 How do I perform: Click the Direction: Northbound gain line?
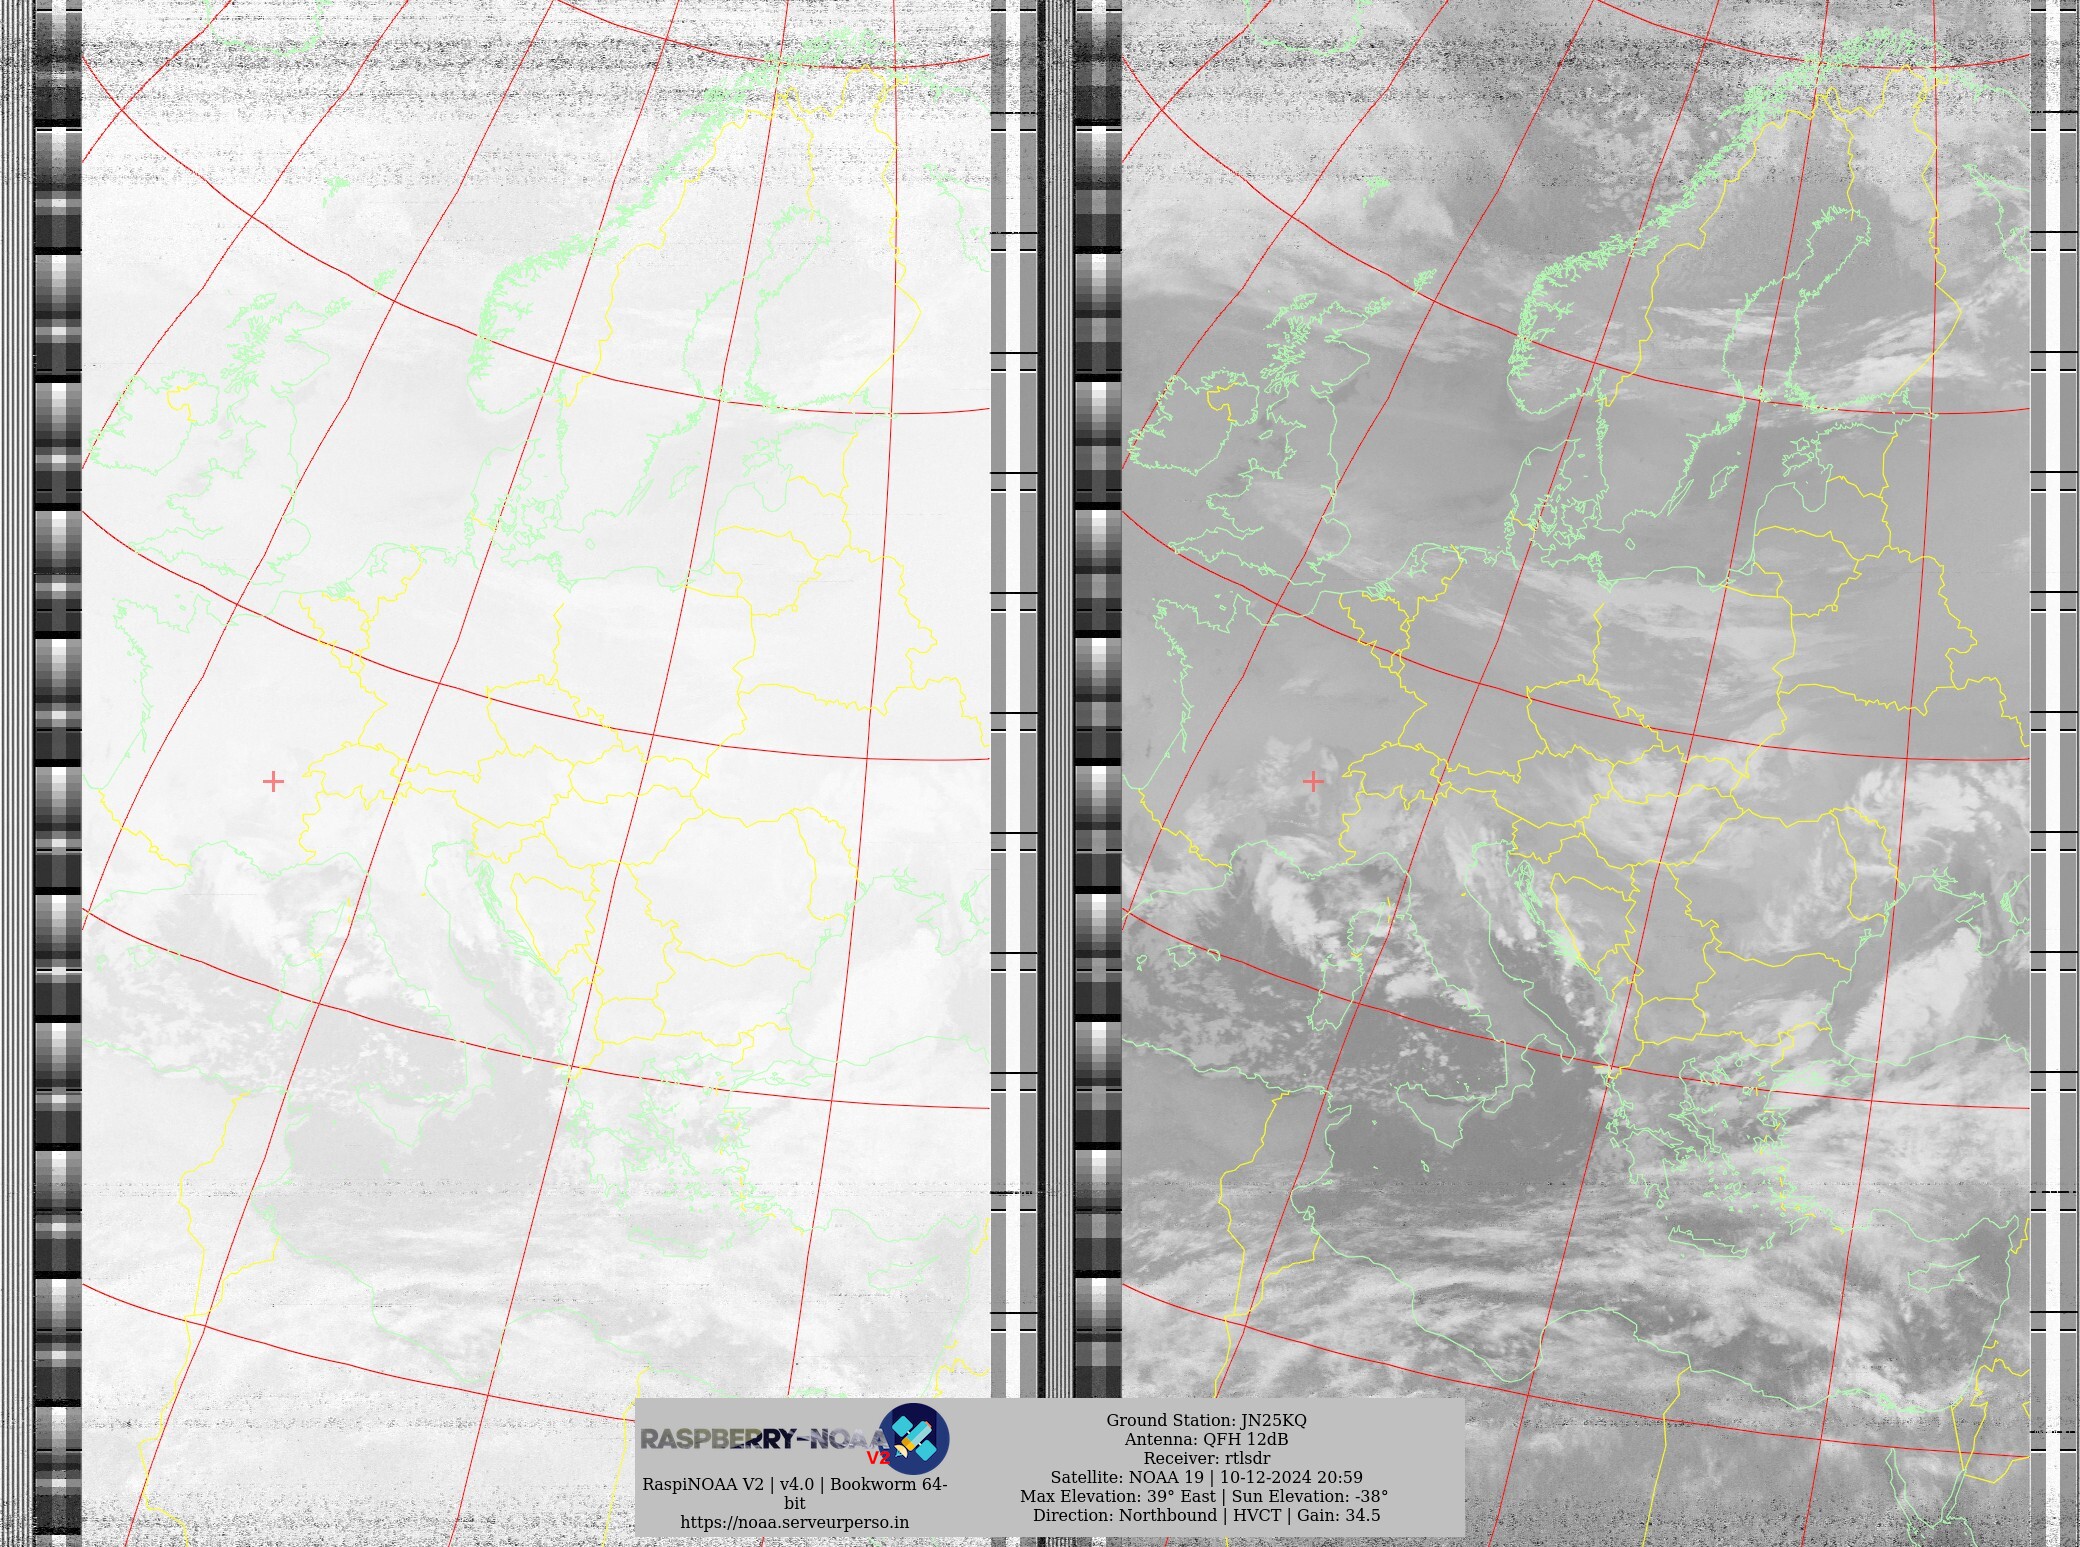click(x=1206, y=1515)
